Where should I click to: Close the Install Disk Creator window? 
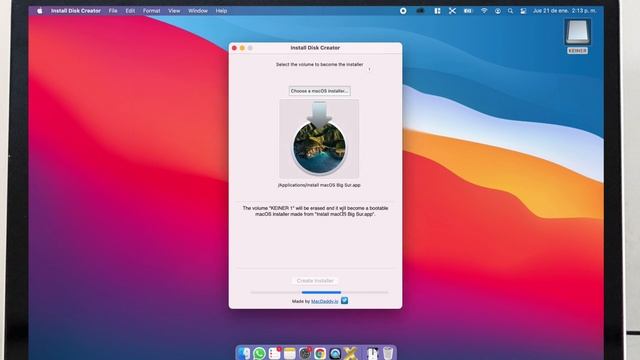pos(234,48)
